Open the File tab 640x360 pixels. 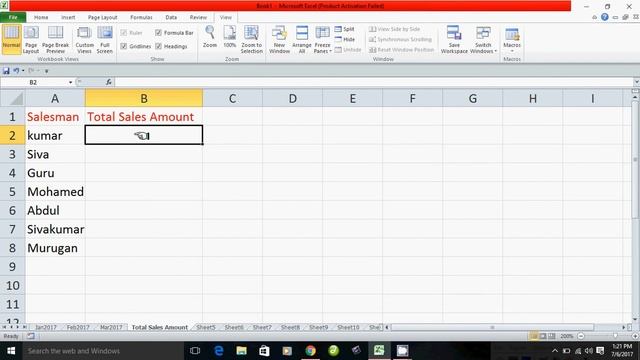click(x=13, y=17)
